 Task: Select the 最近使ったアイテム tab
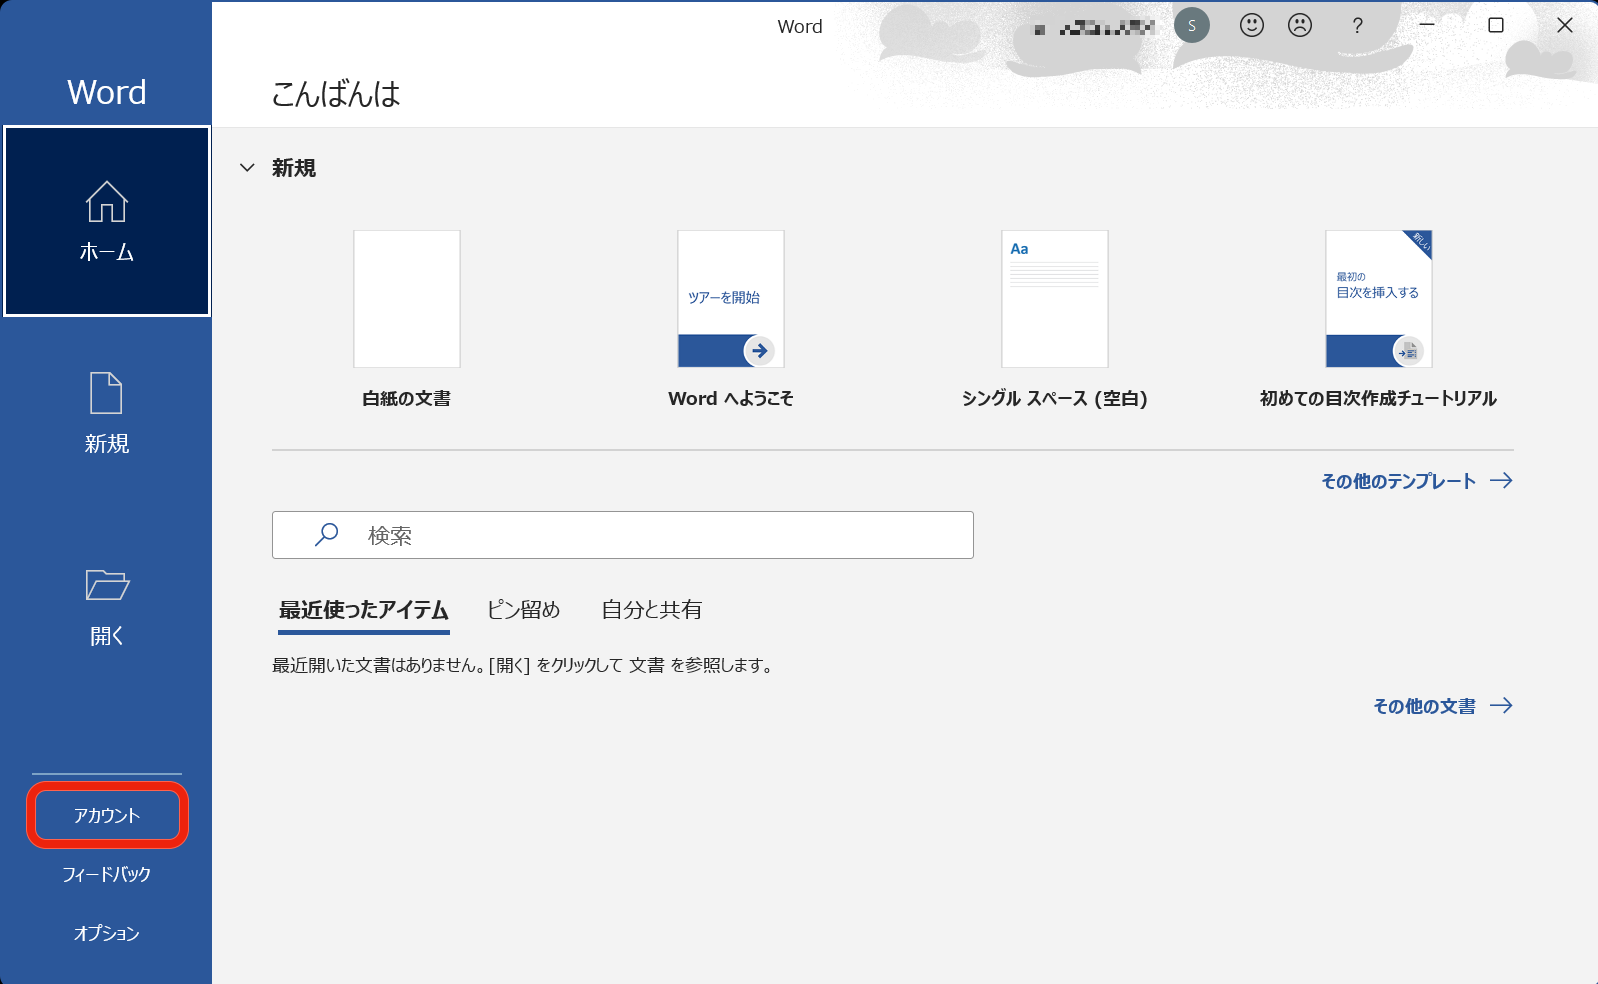[363, 610]
